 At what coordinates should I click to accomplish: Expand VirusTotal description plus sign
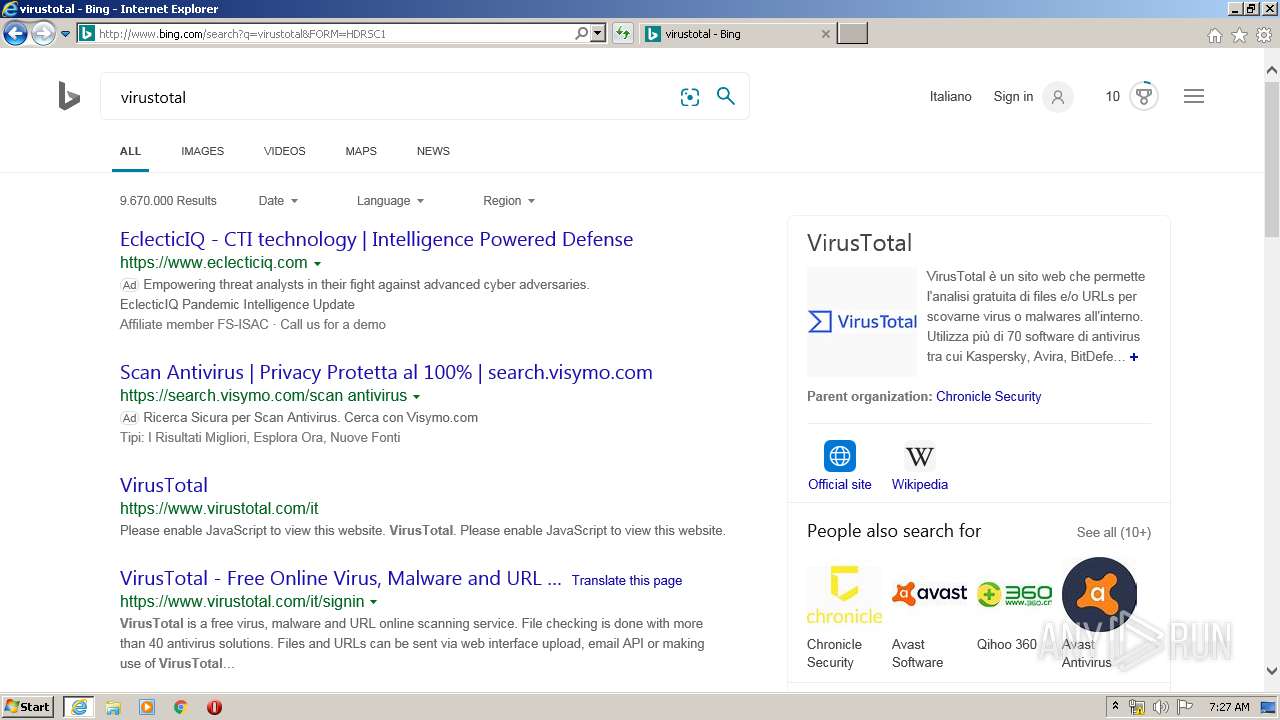click(1133, 357)
